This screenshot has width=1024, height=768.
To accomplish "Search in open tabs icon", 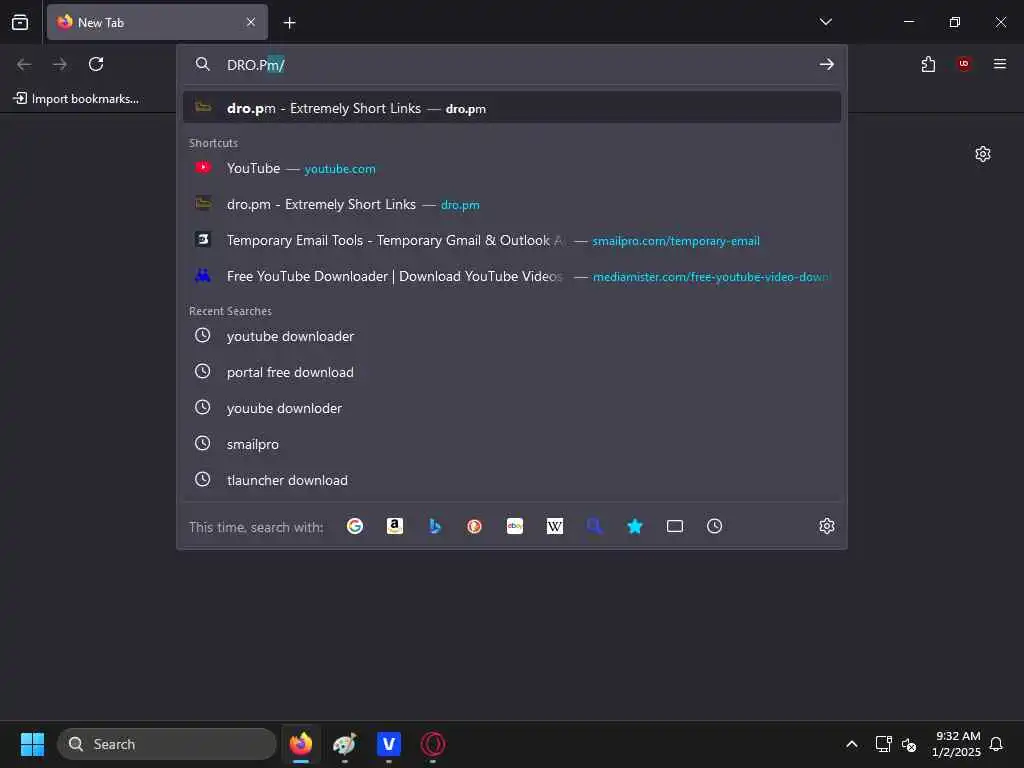I will click(x=675, y=526).
